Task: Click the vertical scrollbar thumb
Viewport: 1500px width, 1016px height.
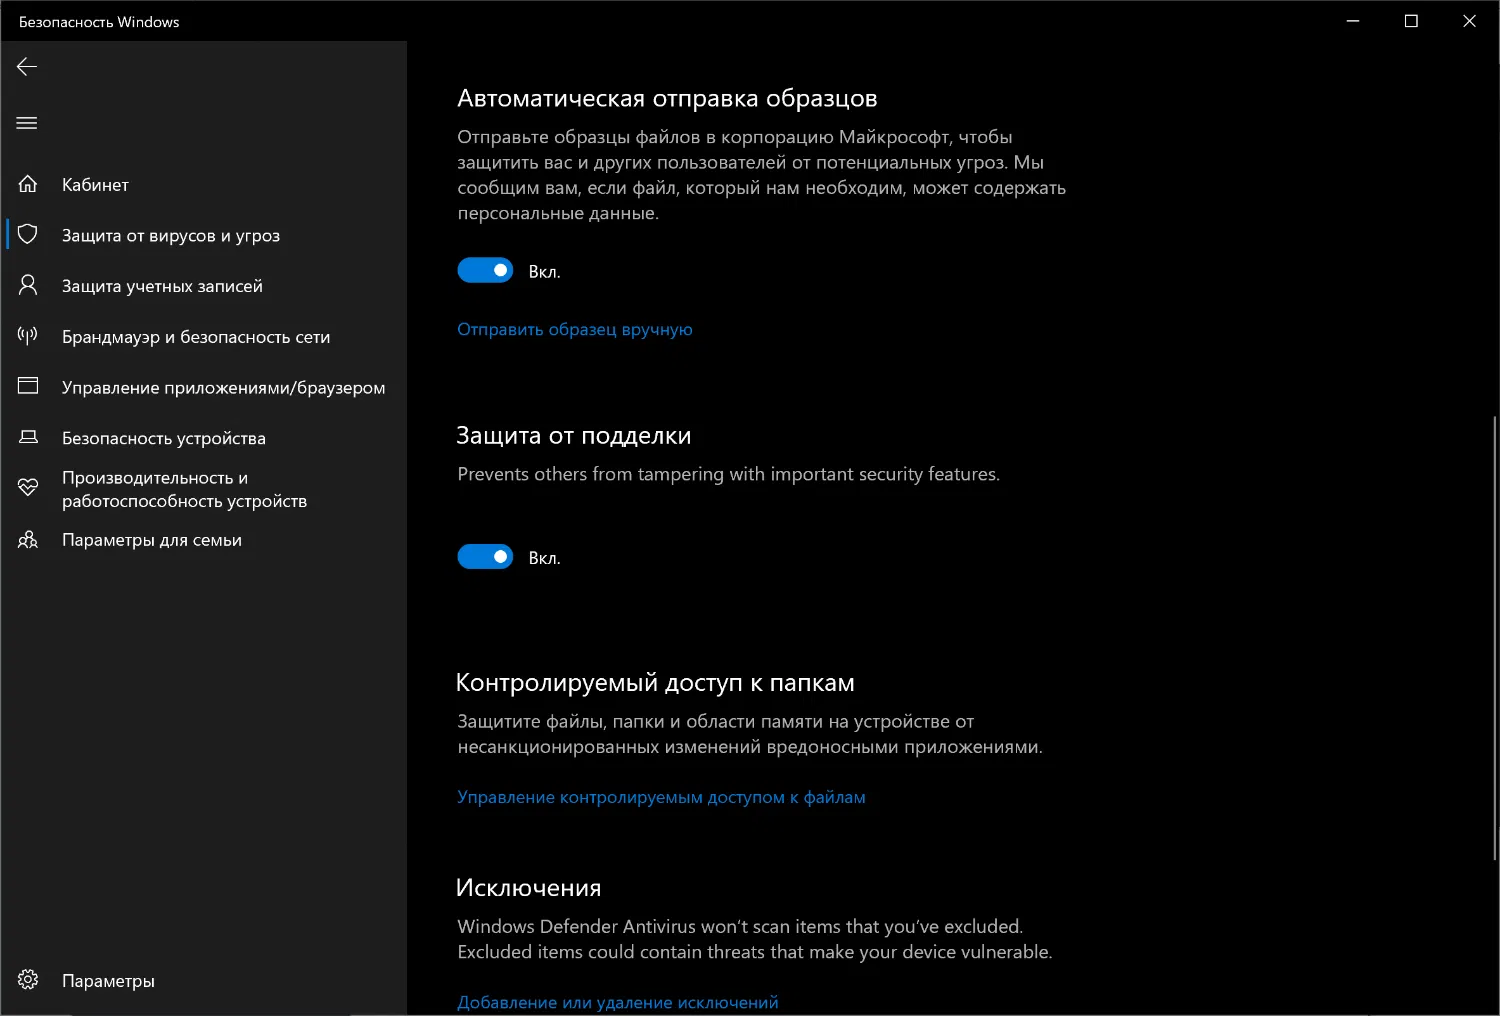Action: (x=1495, y=638)
